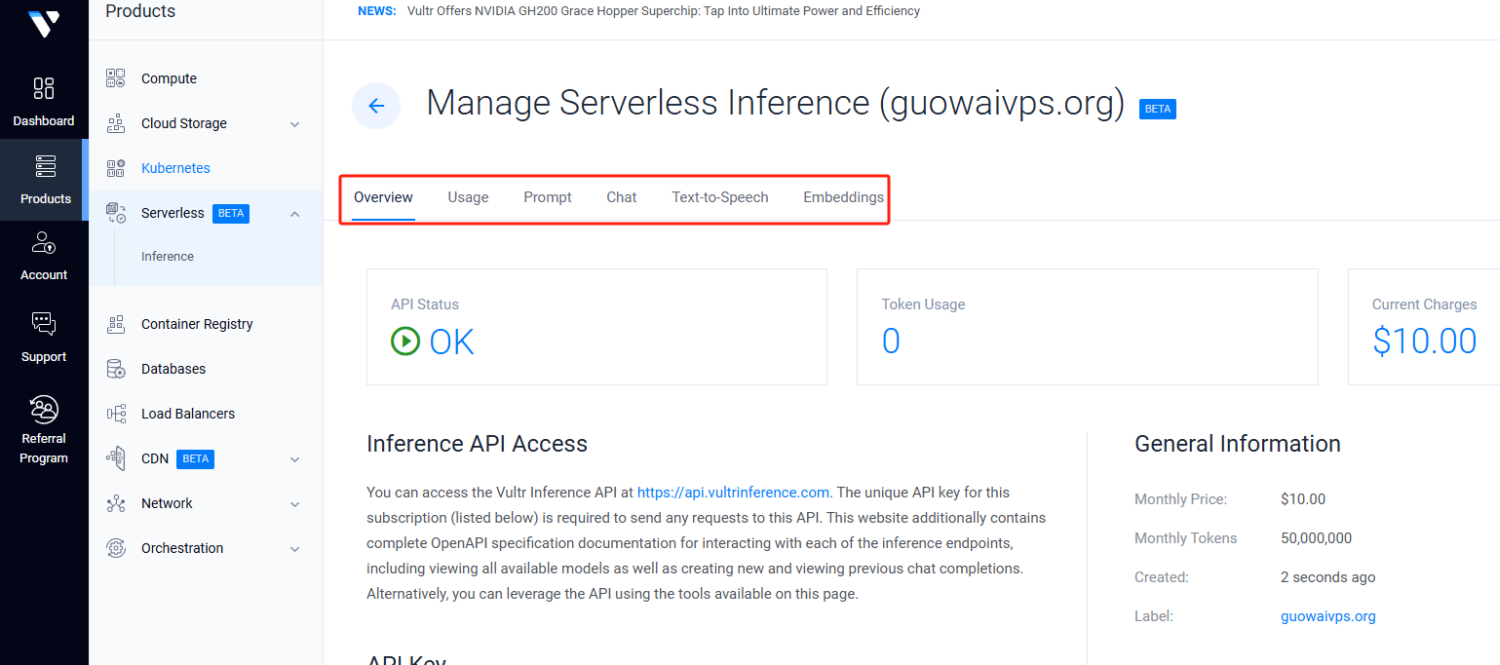Select the Compute product icon

(x=117, y=78)
